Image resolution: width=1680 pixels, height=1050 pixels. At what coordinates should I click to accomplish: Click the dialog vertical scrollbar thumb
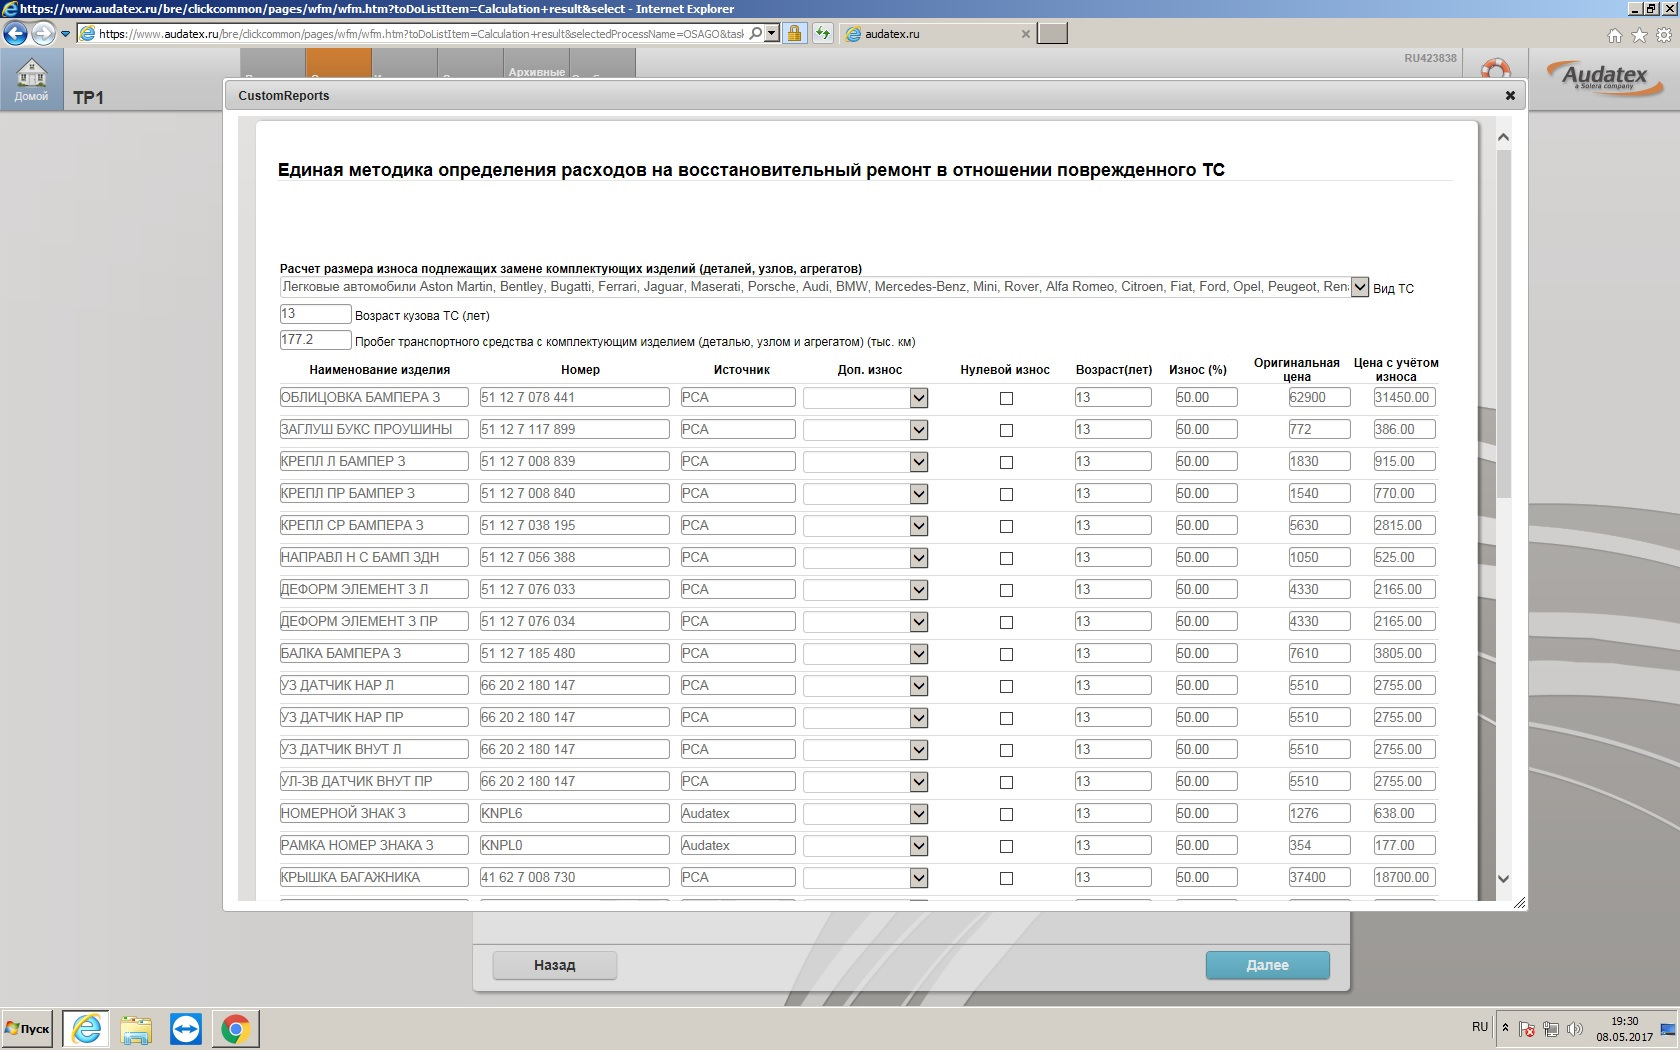click(1503, 324)
